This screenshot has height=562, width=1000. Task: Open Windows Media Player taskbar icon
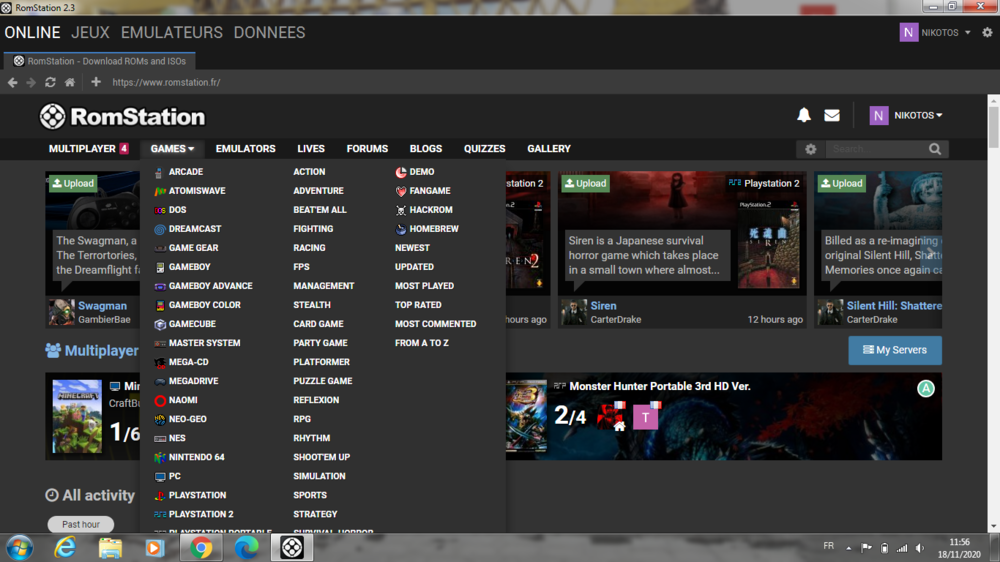coord(154,547)
